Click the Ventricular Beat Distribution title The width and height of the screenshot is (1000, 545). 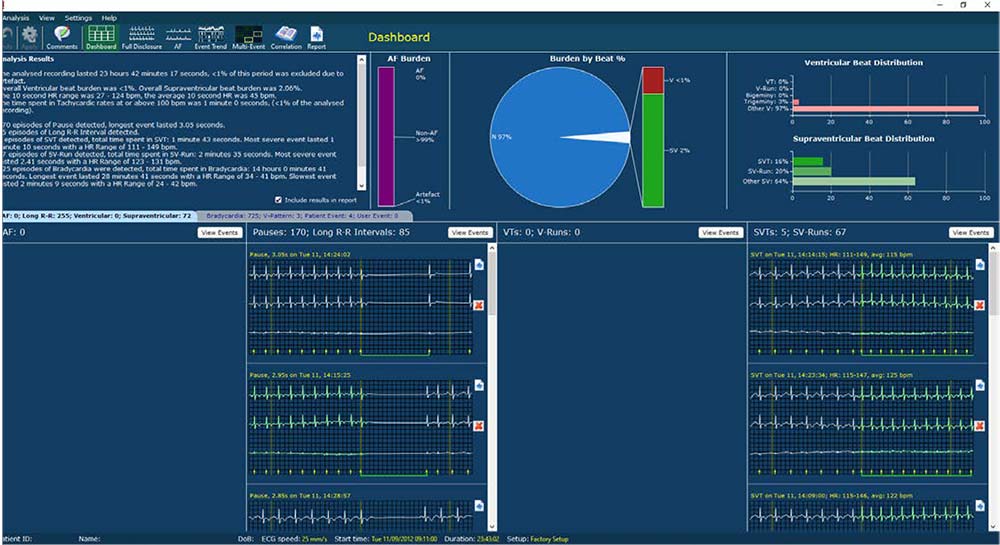[864, 62]
